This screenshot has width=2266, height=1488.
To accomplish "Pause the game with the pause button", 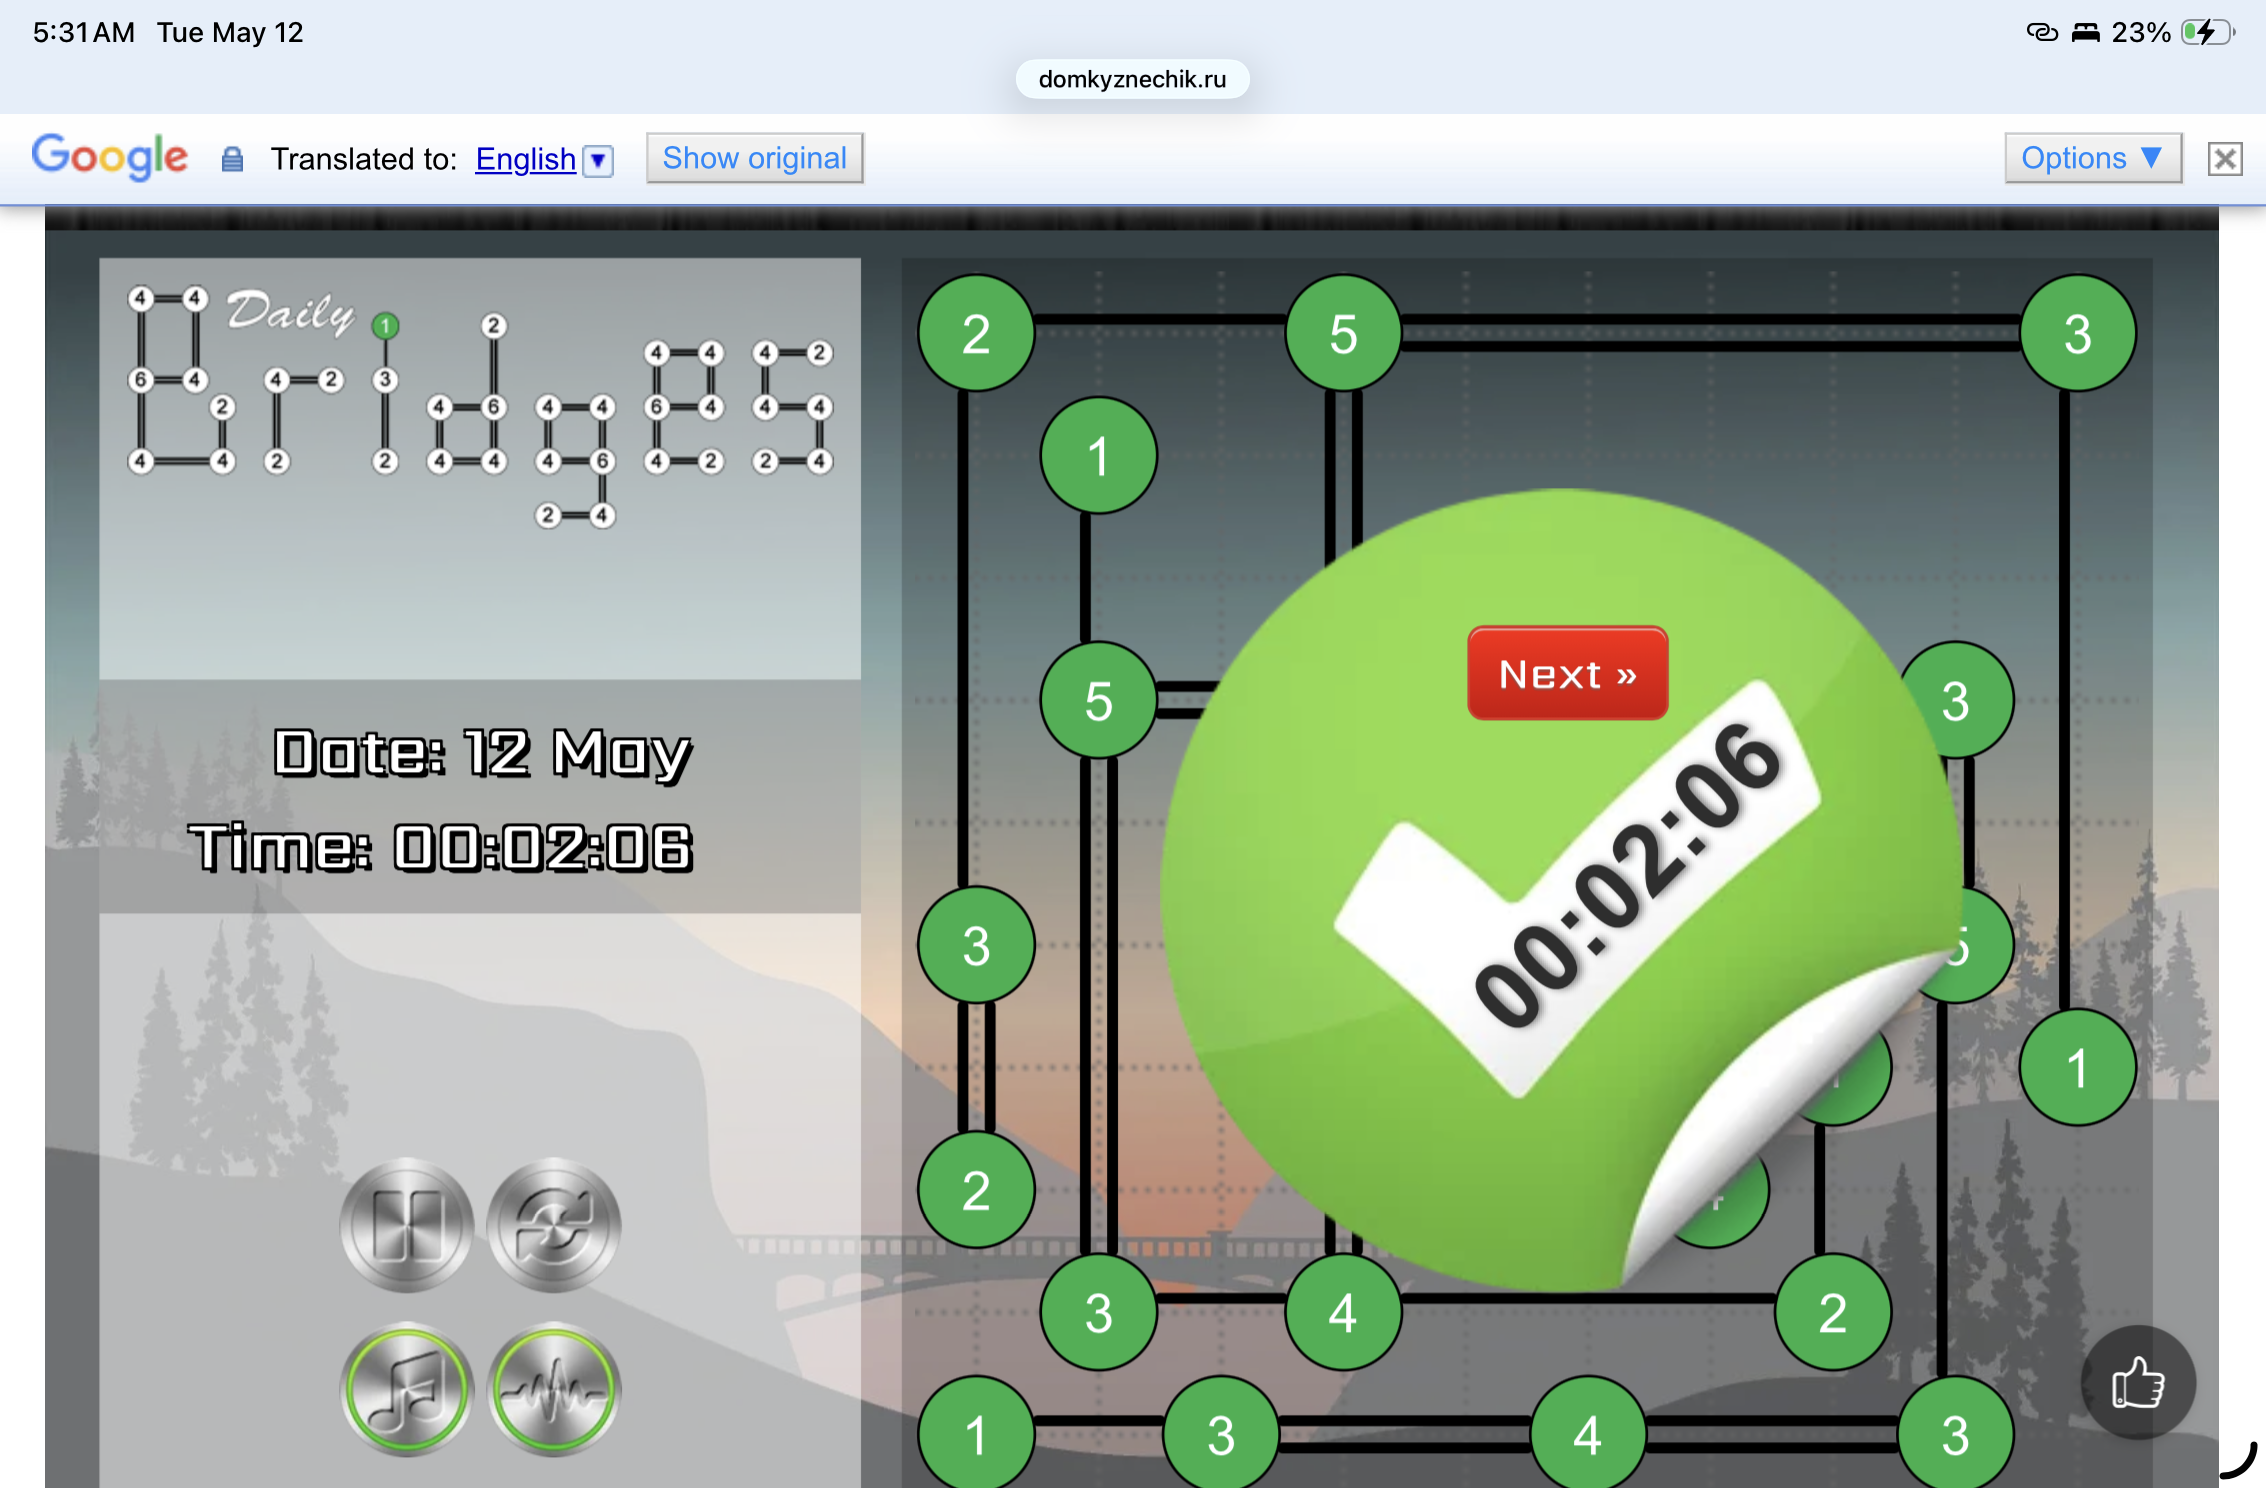I will coord(406,1224).
